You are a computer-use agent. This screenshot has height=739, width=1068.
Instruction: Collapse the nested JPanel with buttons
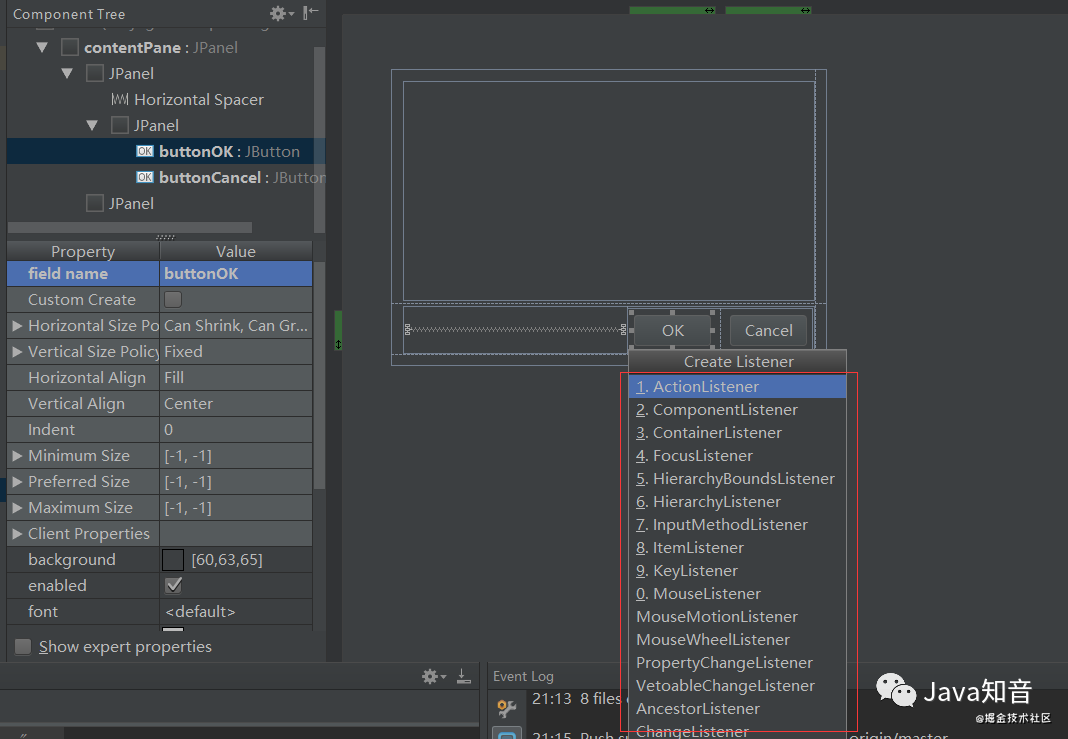click(x=92, y=125)
